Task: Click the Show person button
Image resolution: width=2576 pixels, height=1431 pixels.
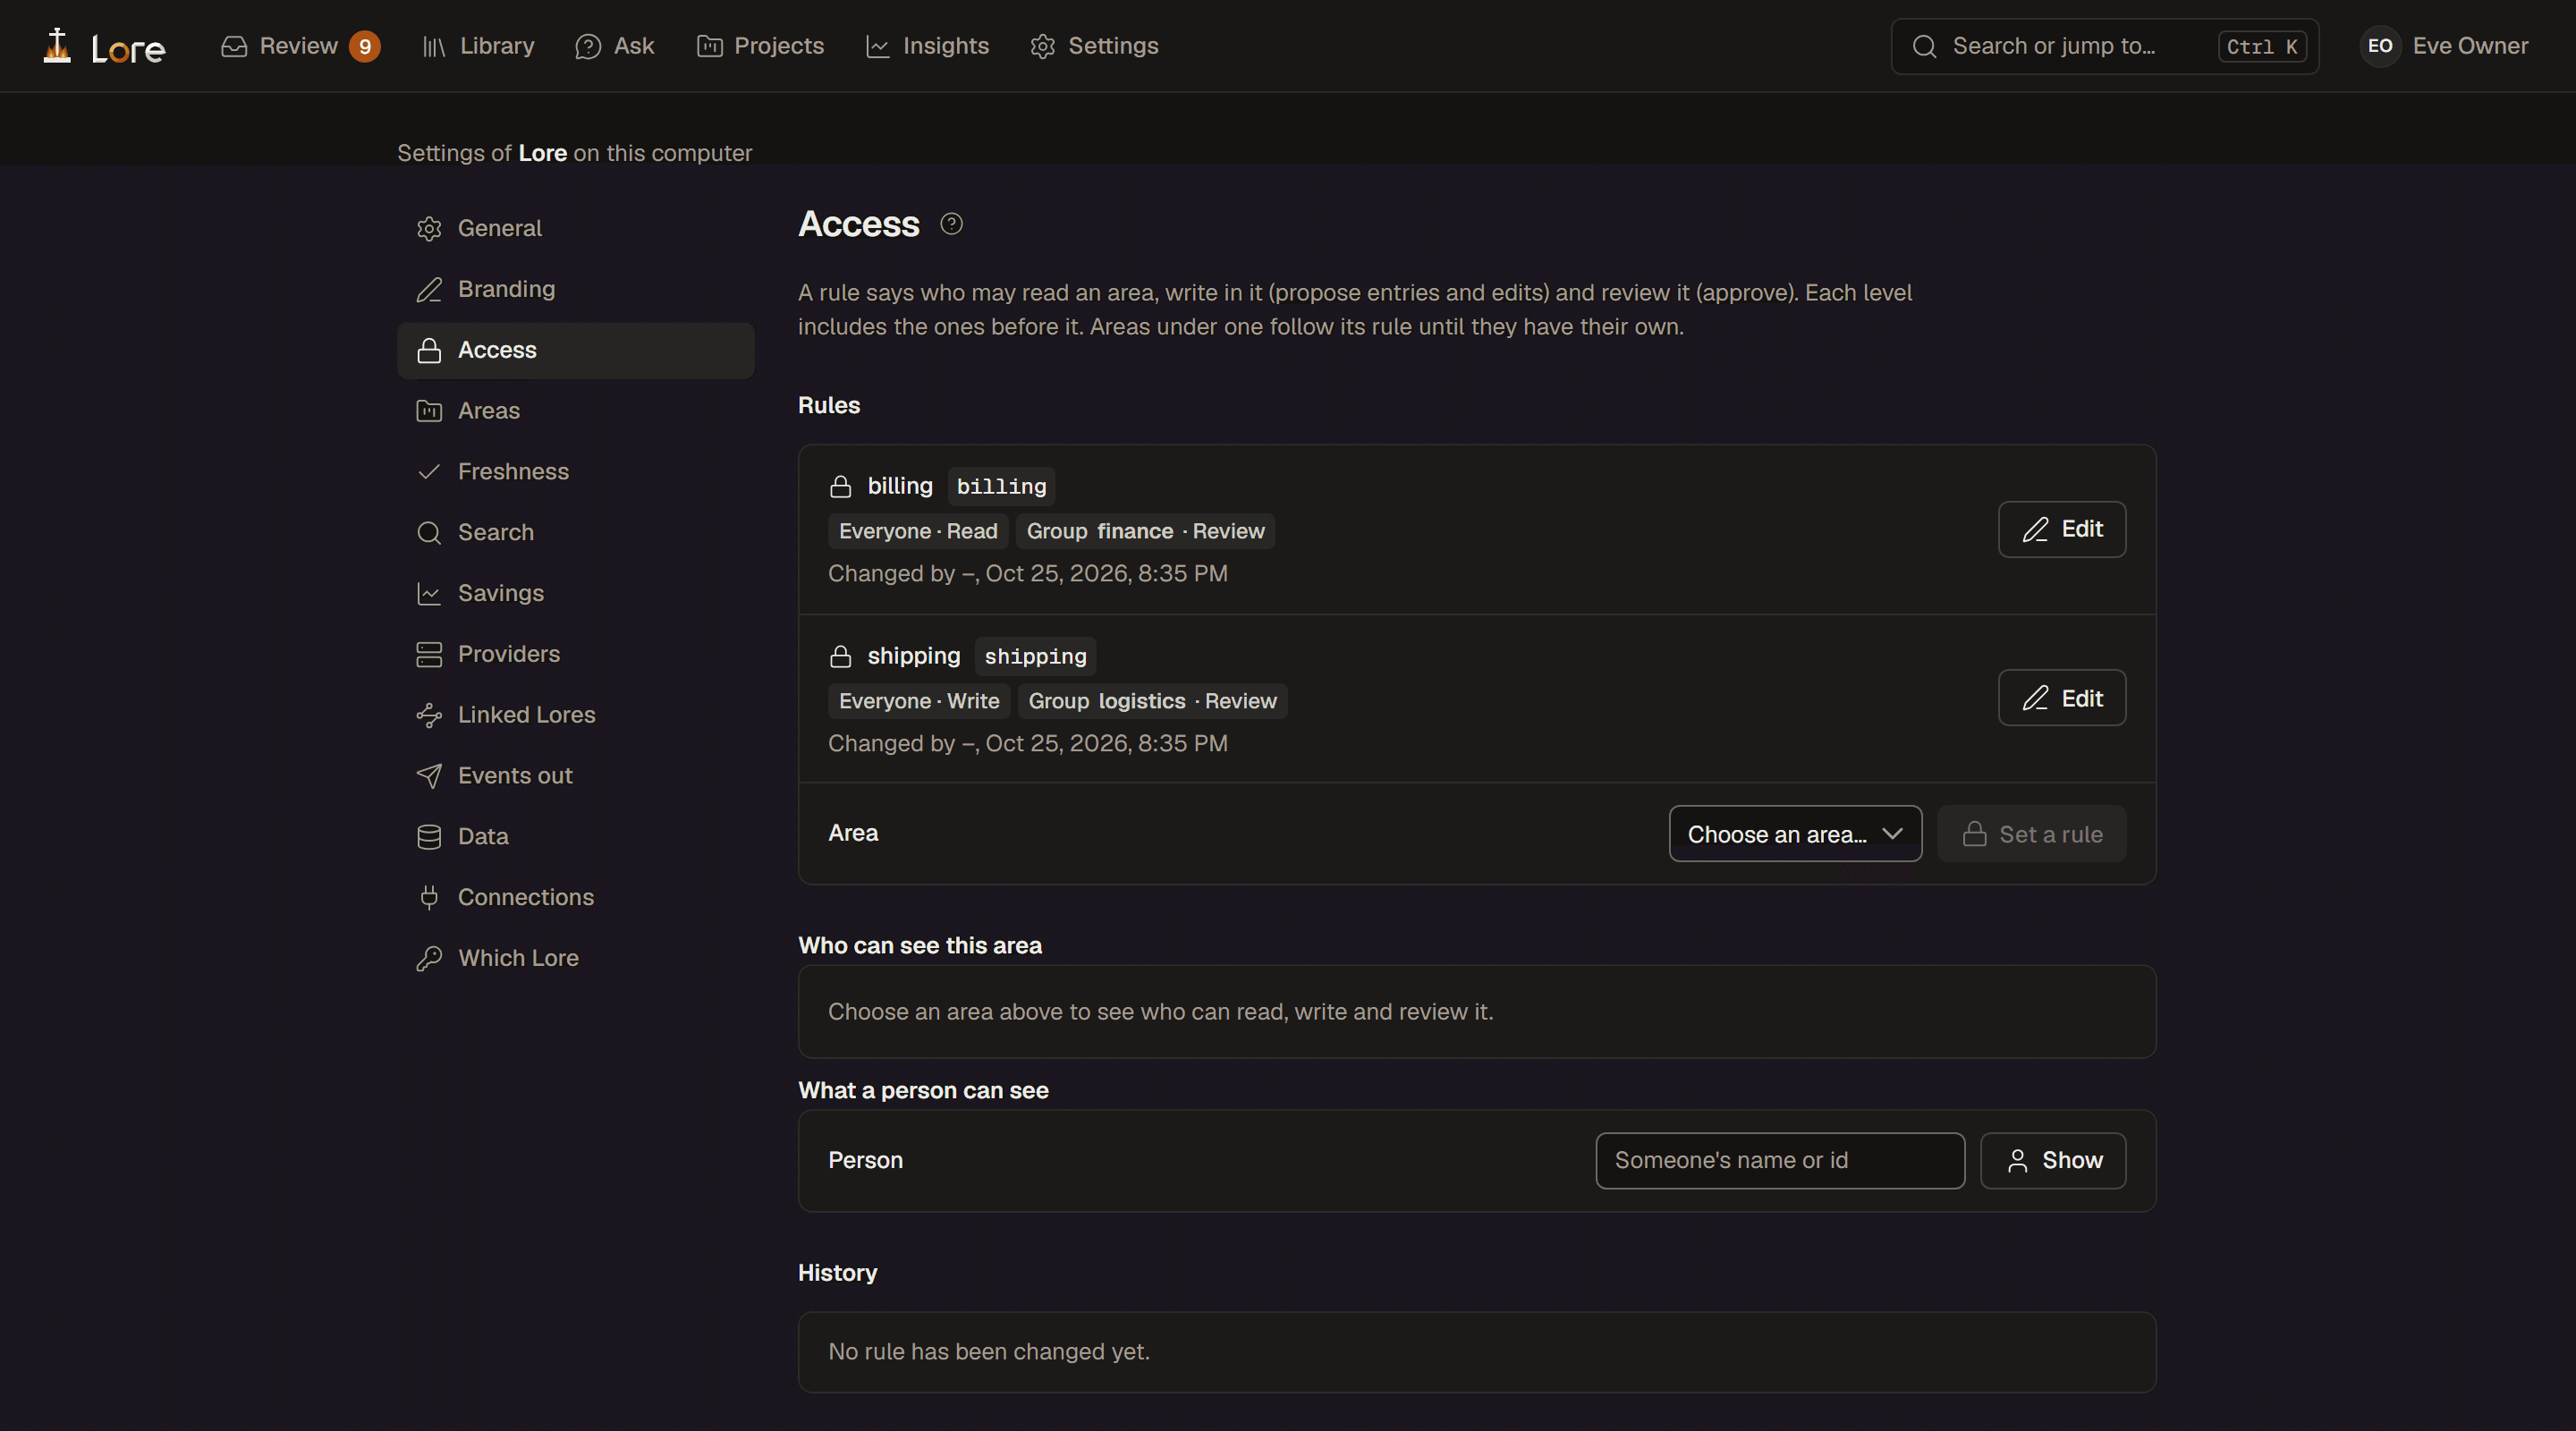Action: (x=2053, y=1160)
